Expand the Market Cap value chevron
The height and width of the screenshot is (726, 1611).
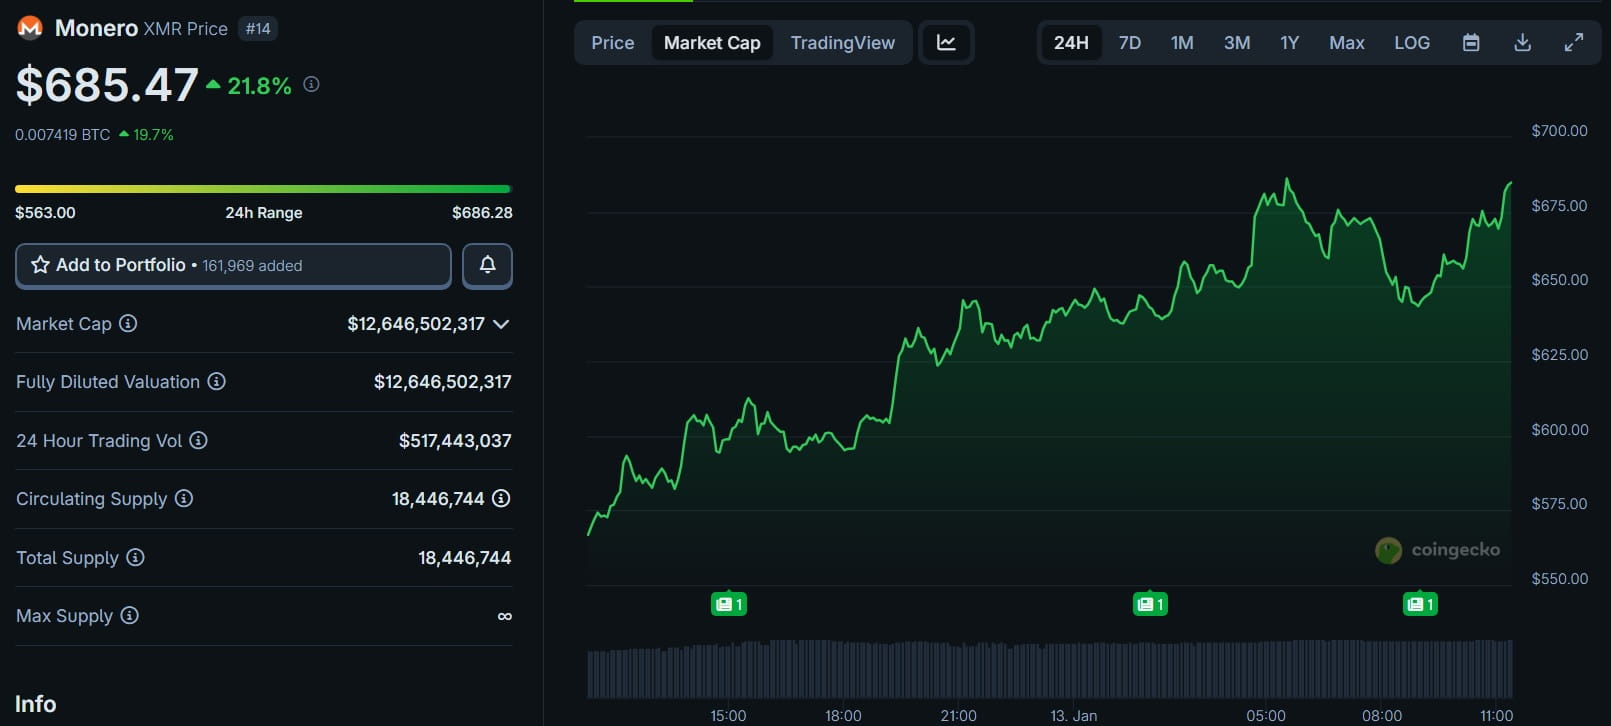coord(502,324)
